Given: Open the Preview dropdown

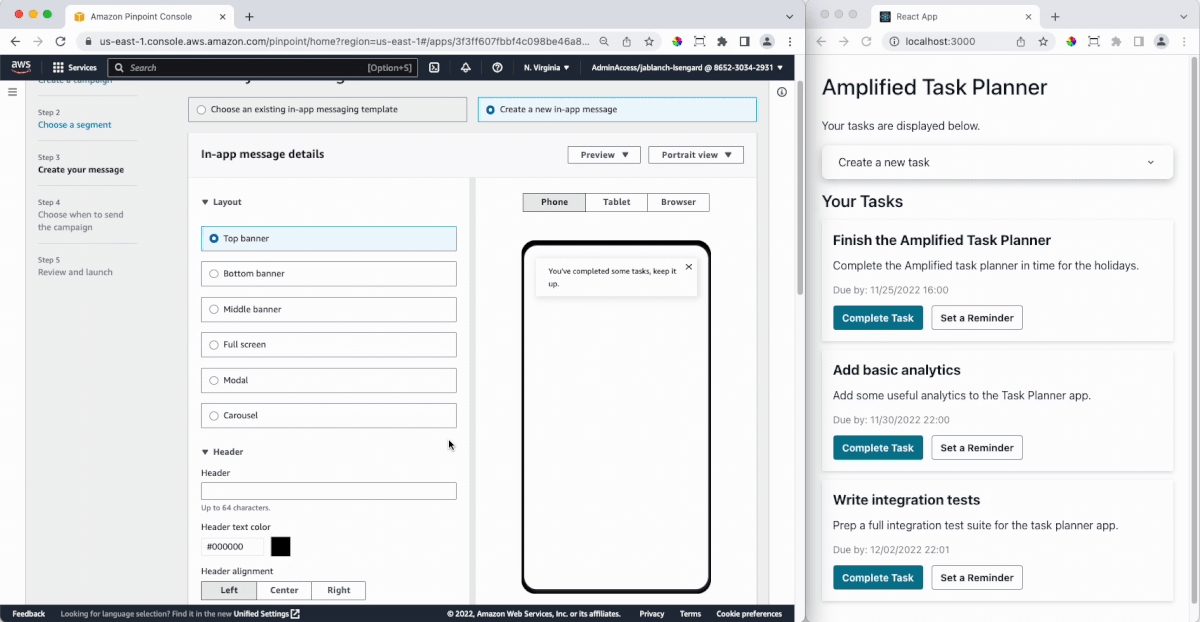Looking at the screenshot, I should pos(604,155).
